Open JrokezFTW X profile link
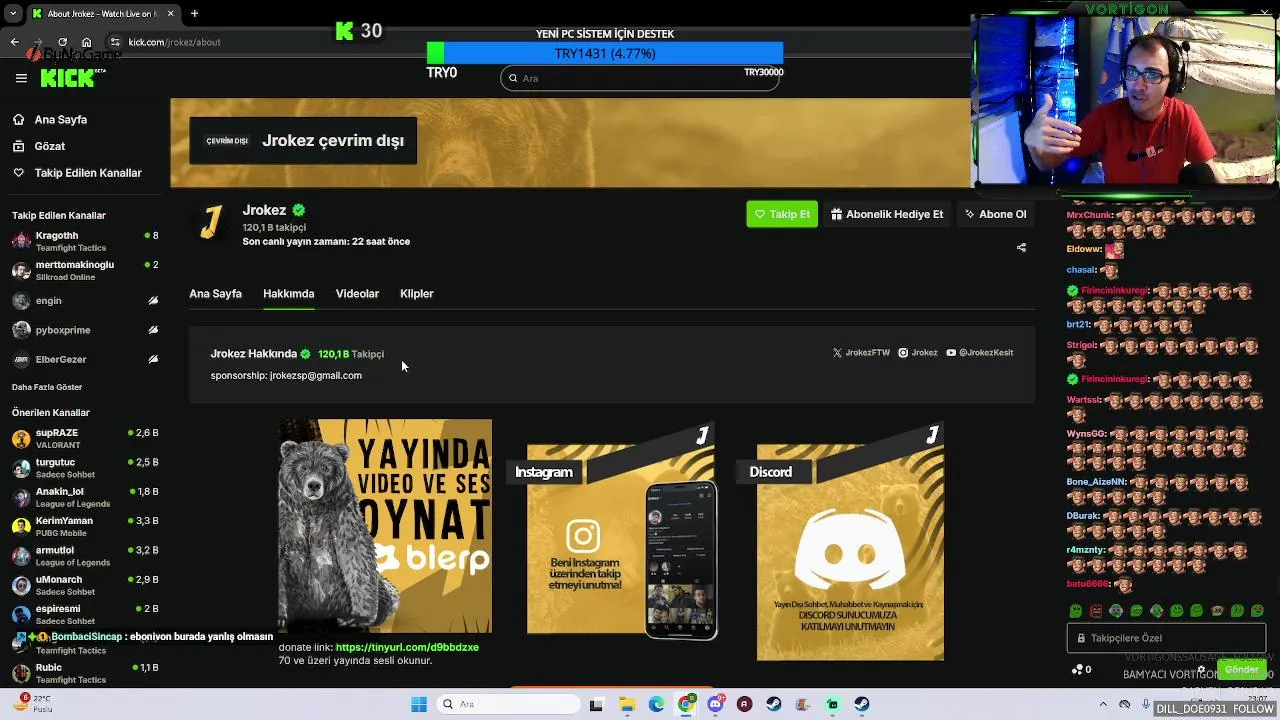 pos(861,353)
